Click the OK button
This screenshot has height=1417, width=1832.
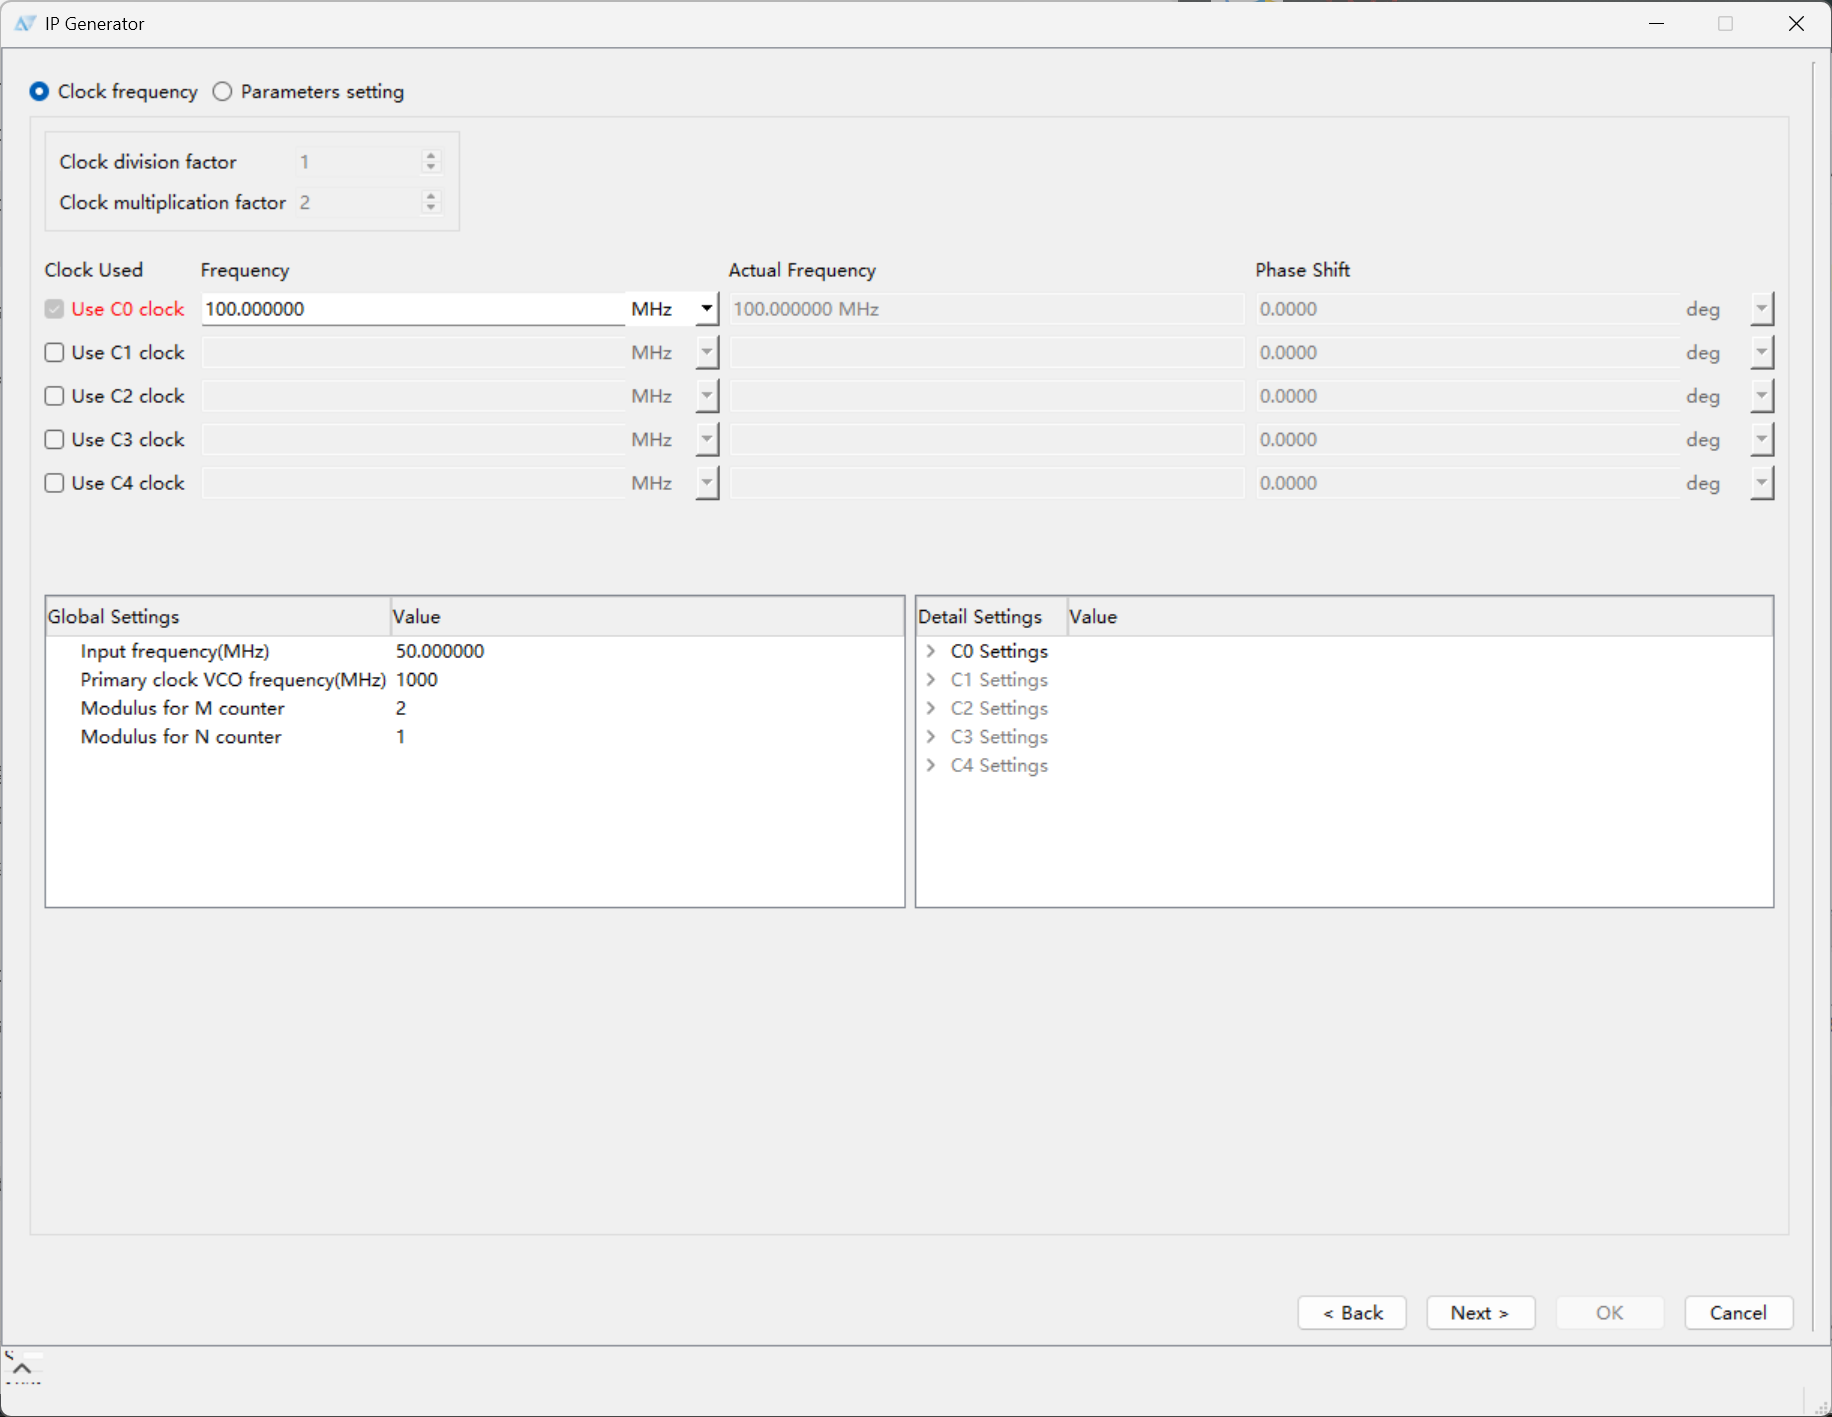point(1609,1313)
